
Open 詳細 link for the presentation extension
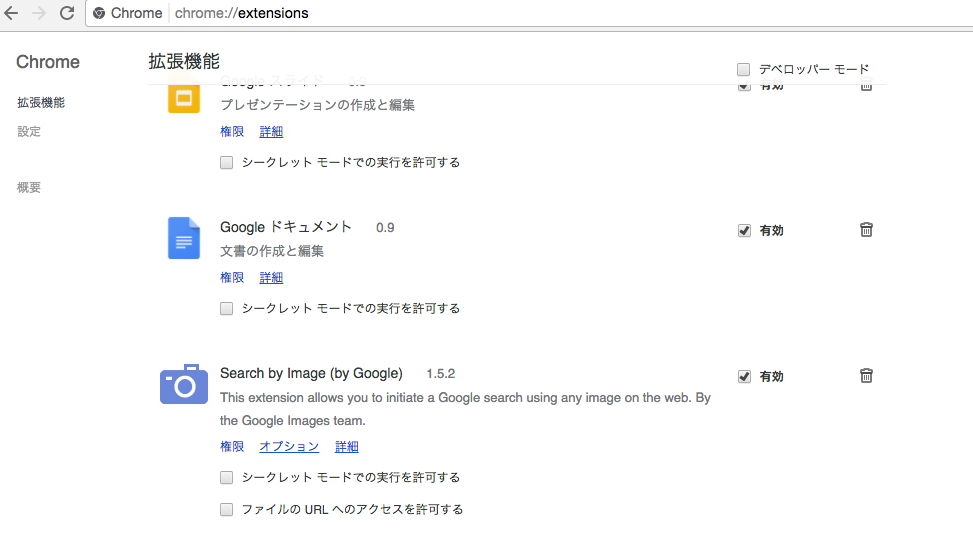[271, 132]
